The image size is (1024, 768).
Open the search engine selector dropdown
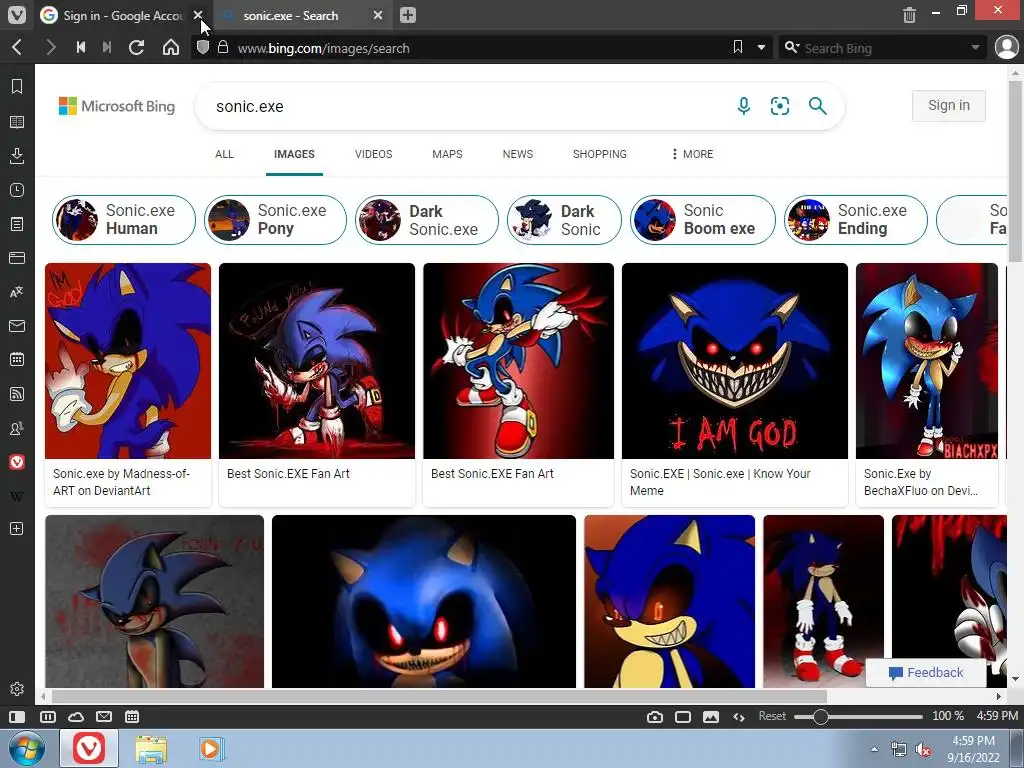pyautogui.click(x=792, y=47)
